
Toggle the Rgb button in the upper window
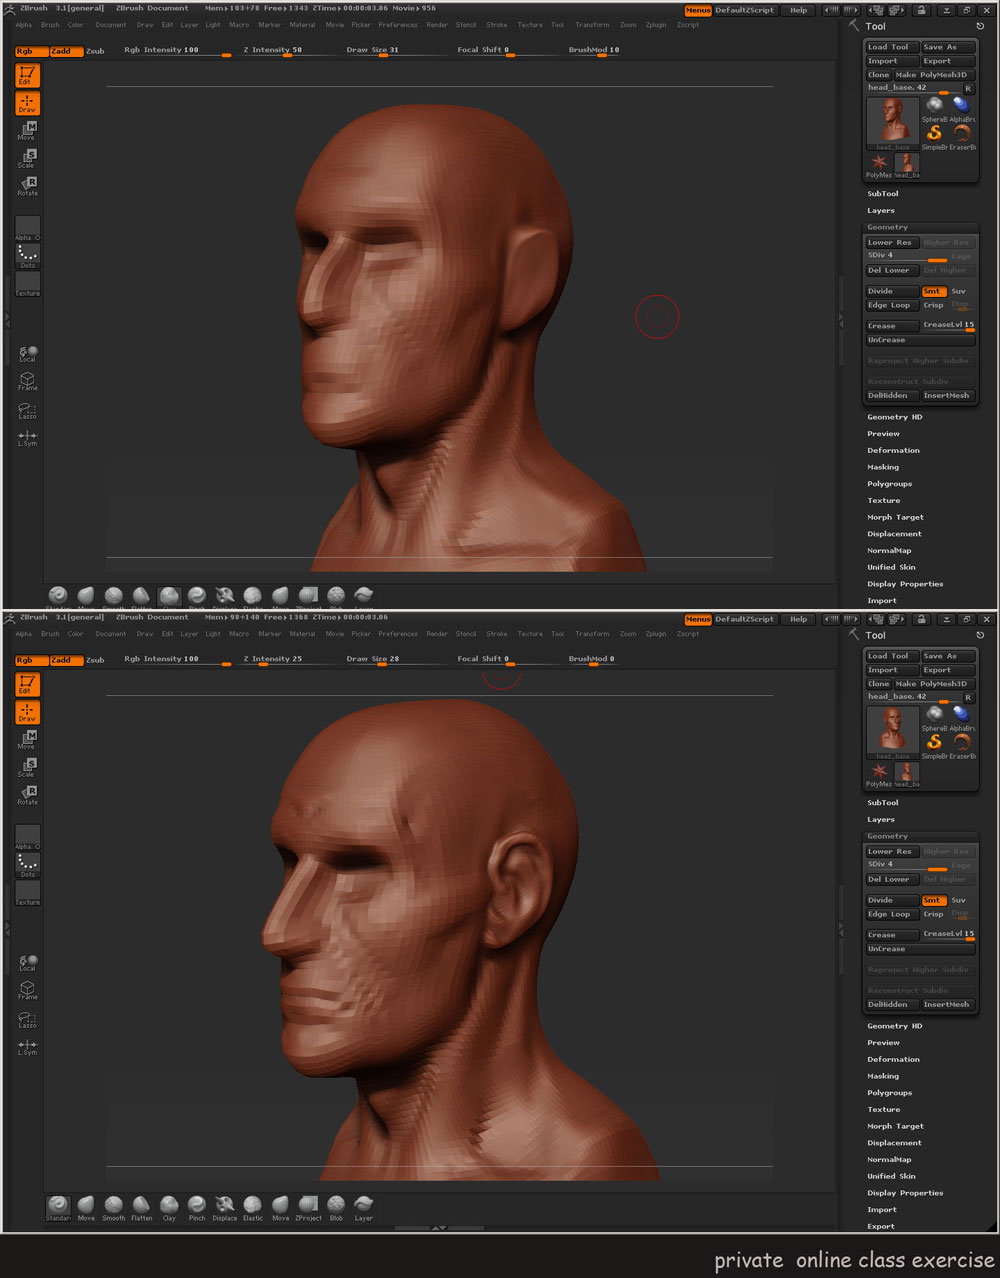tap(31, 51)
